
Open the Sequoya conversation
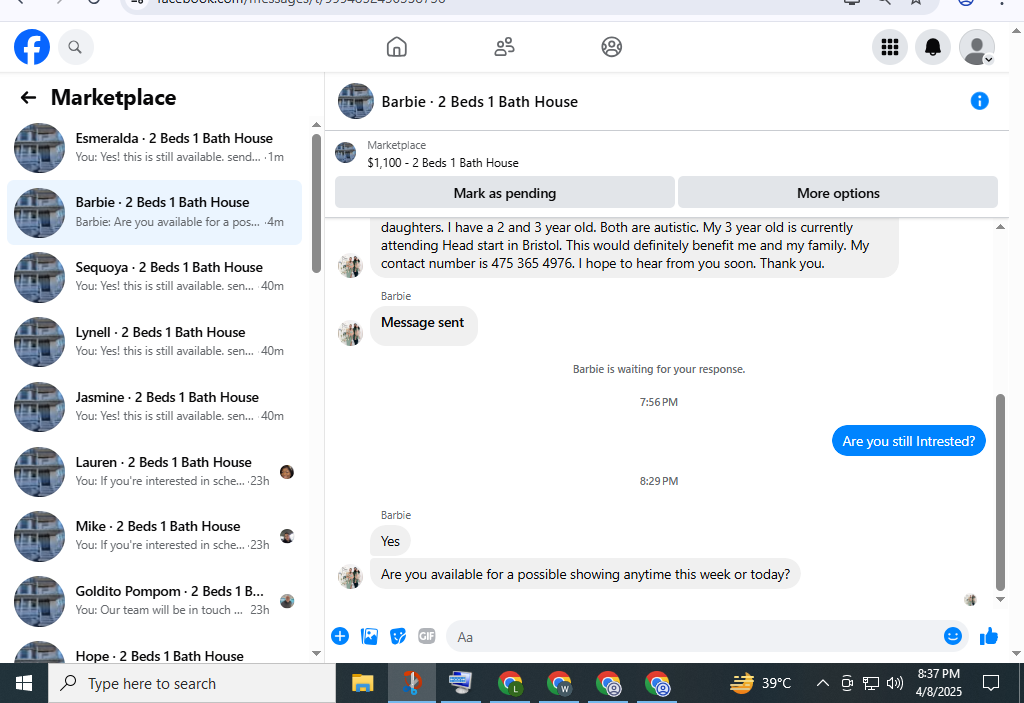154,277
